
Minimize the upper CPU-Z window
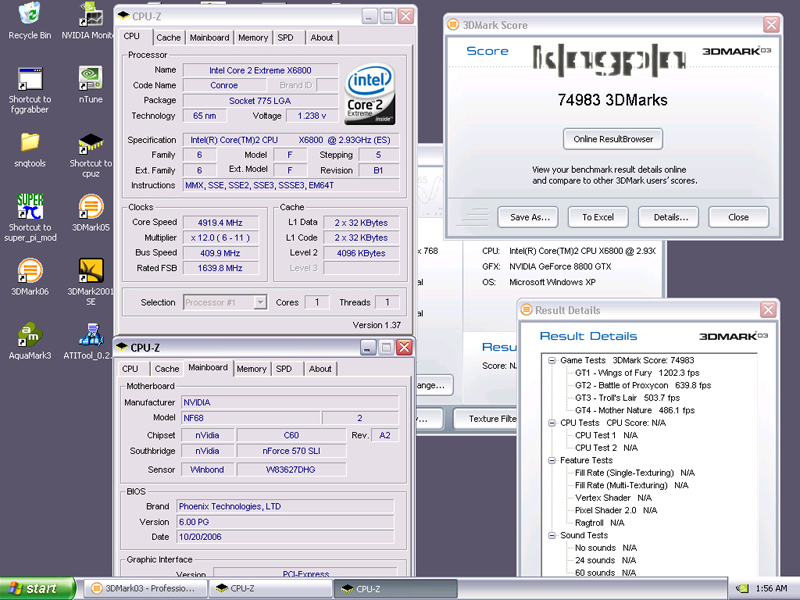370,16
